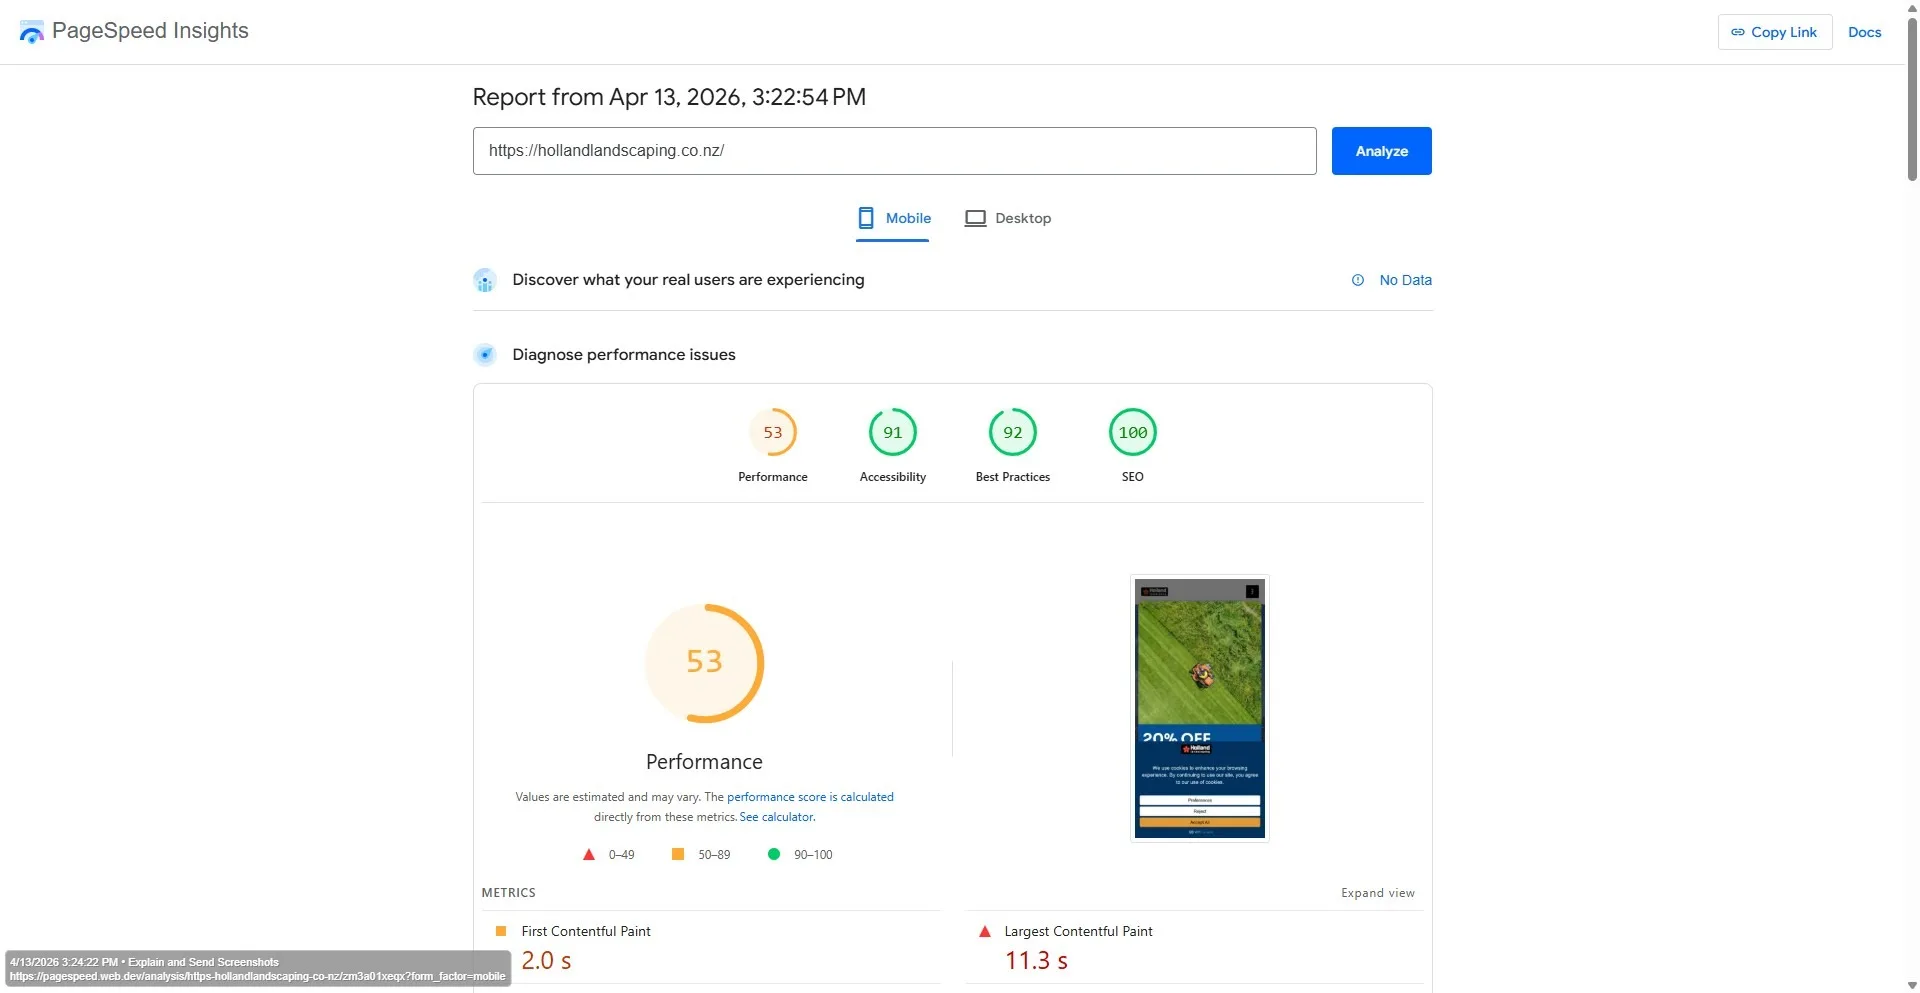Screen dimensions: 1920x993
Task: Click the blue Analyze button
Action: (1381, 151)
